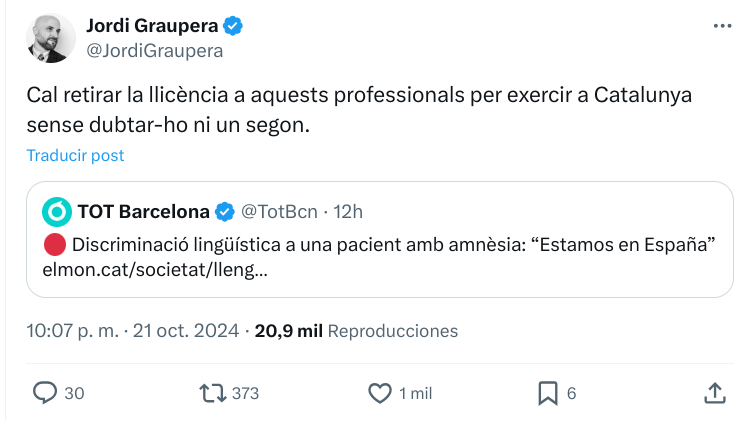This screenshot has width=754, height=421.
Task: Repost this tweet using the retweet icon
Action: tap(214, 393)
